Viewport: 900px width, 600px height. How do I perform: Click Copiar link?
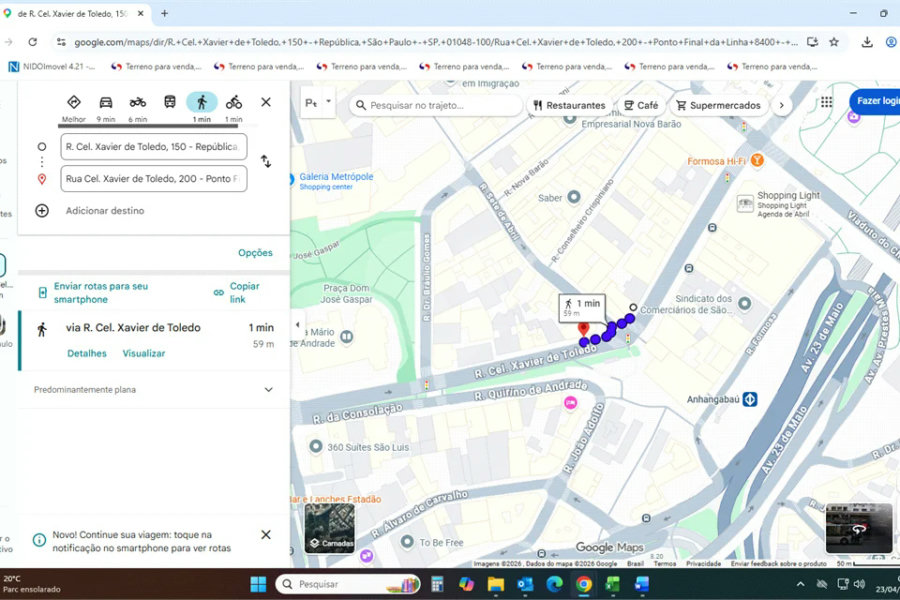238,292
